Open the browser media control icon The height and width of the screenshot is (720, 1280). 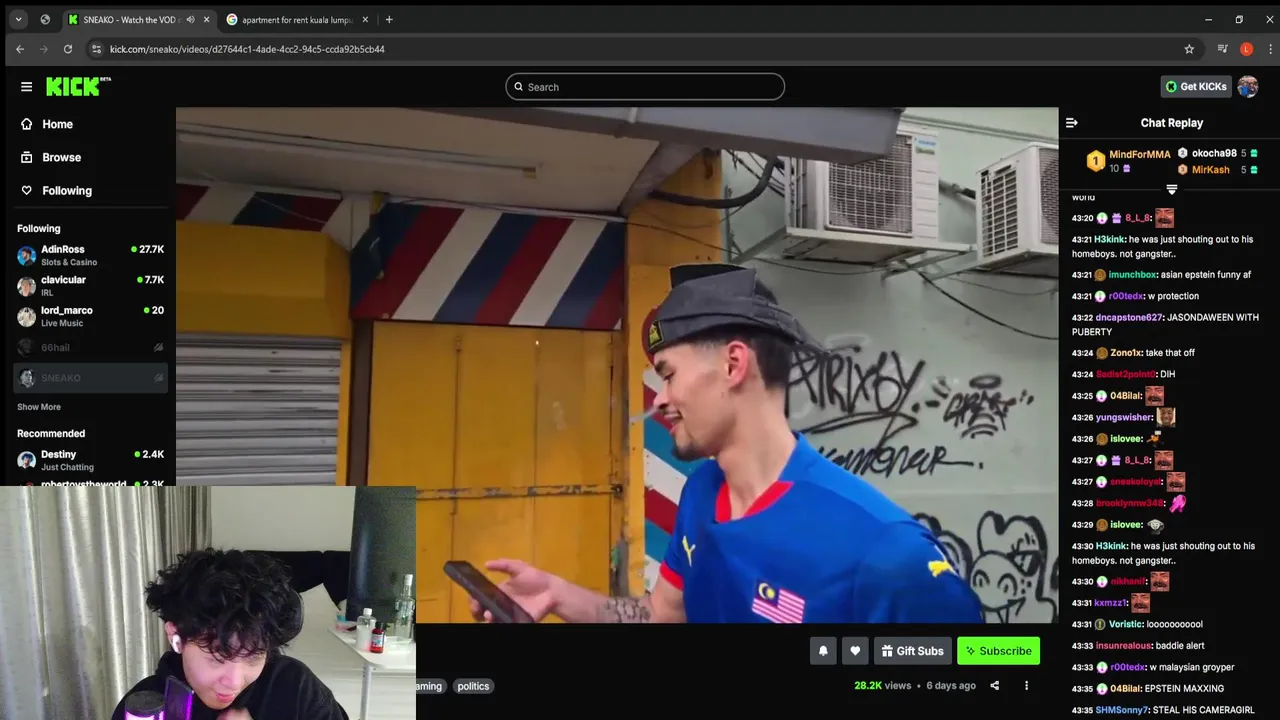(x=1222, y=49)
